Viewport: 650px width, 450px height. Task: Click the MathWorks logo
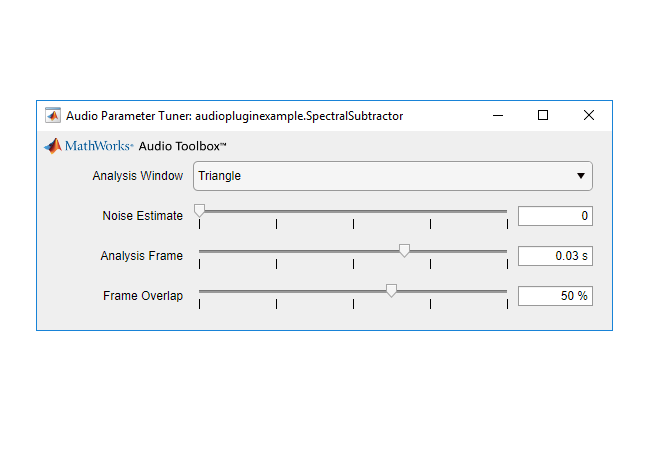(88, 146)
